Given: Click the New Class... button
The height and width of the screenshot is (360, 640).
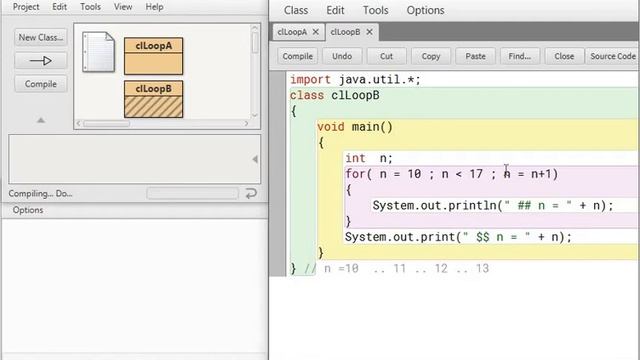Looking at the screenshot, I should (41, 38).
